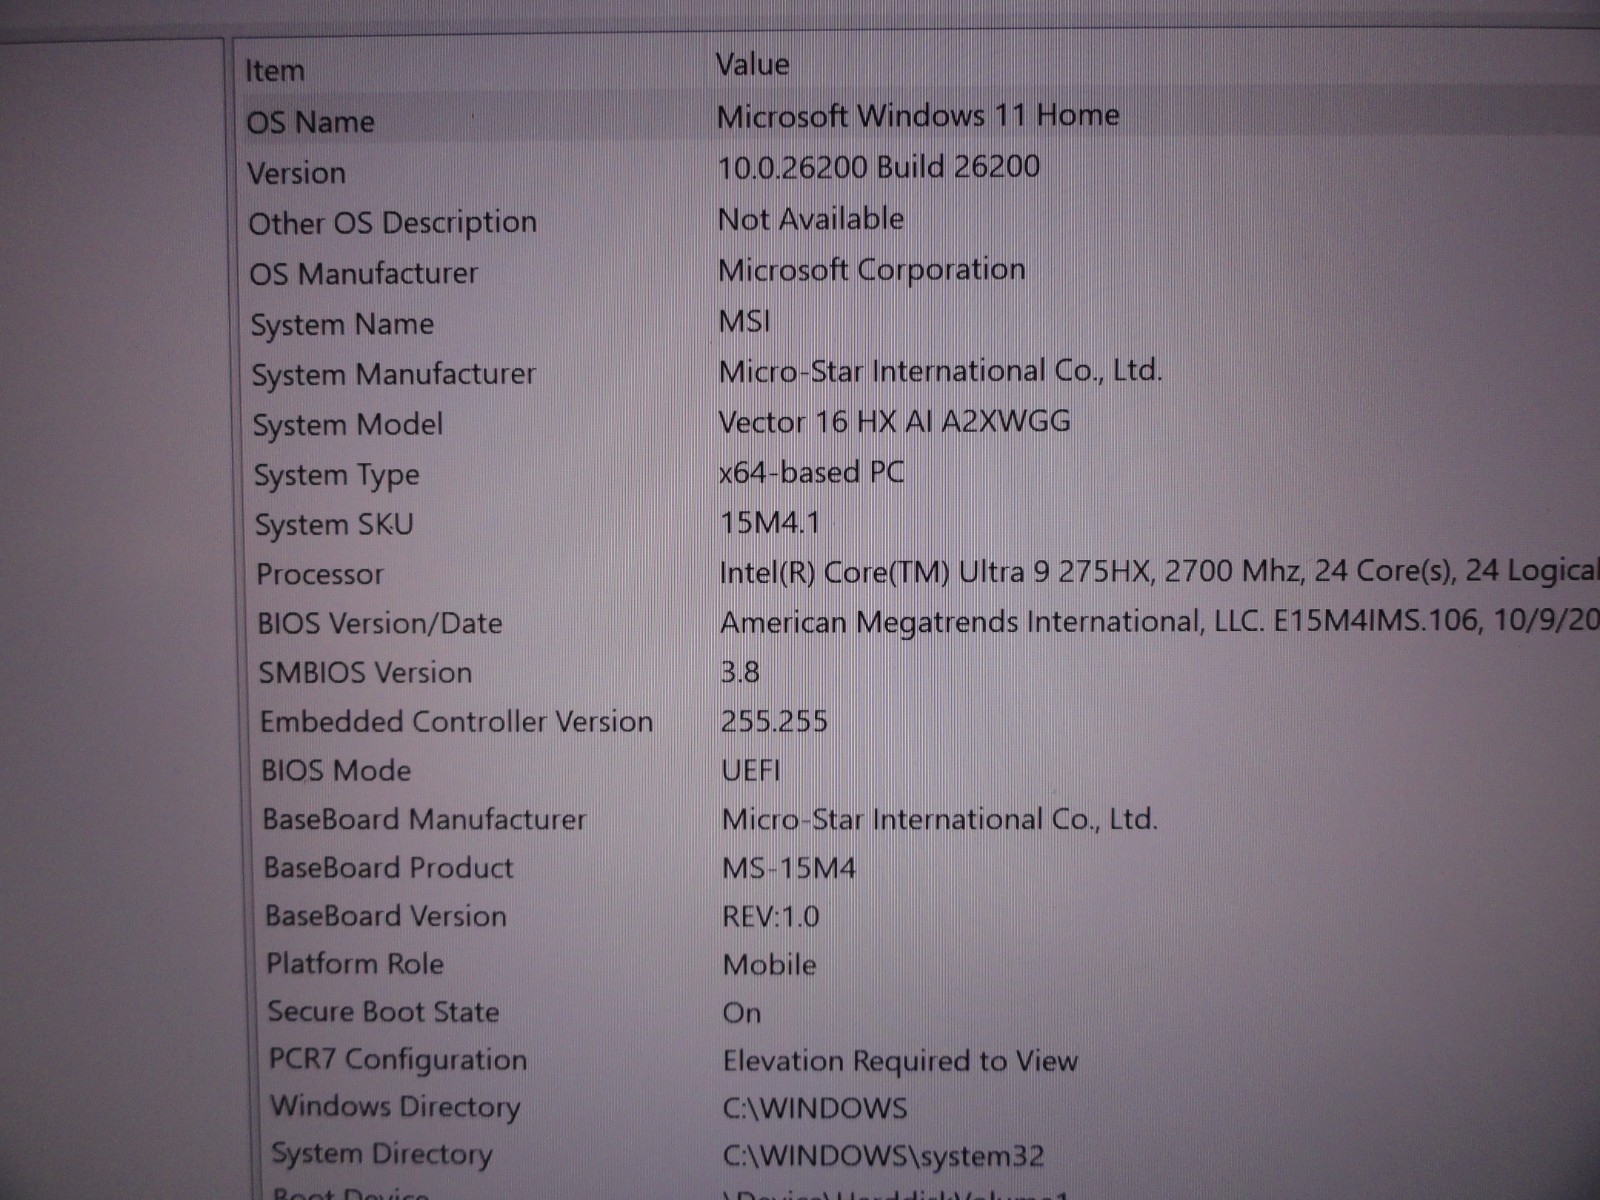
Task: Select the System Model label
Action: pyautogui.click(x=348, y=425)
